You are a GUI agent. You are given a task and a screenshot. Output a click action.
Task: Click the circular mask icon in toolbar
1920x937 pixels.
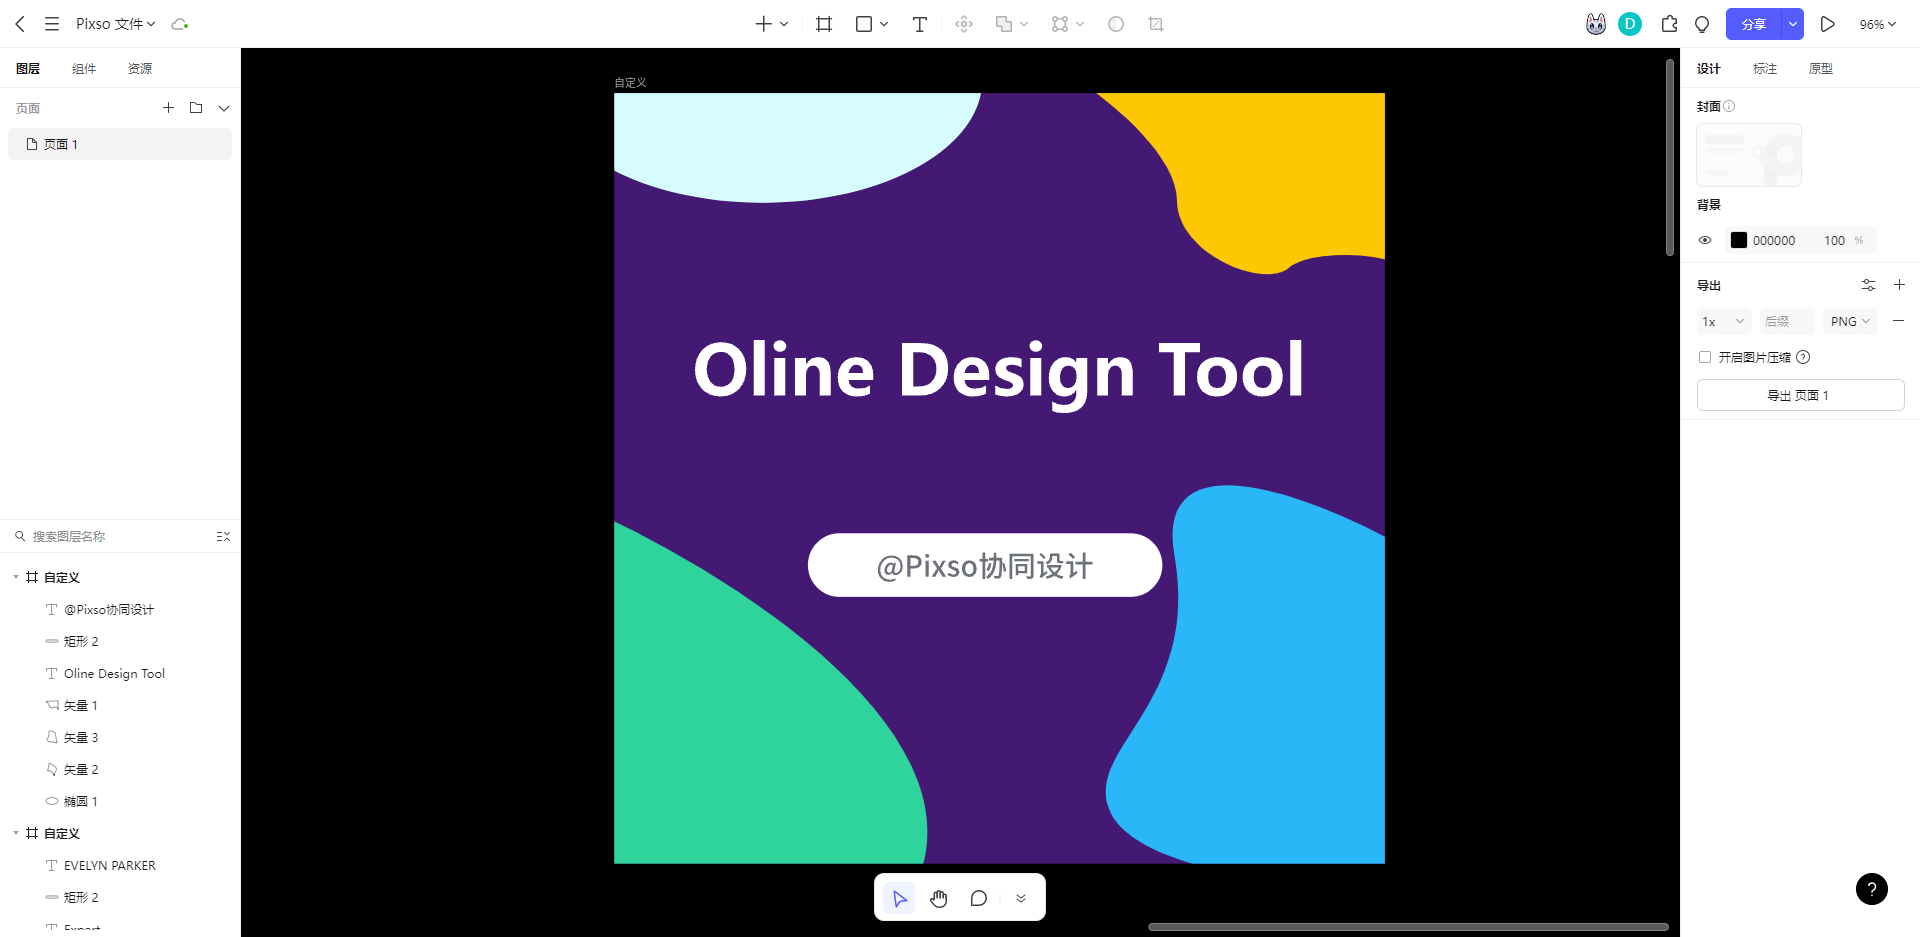click(1116, 24)
